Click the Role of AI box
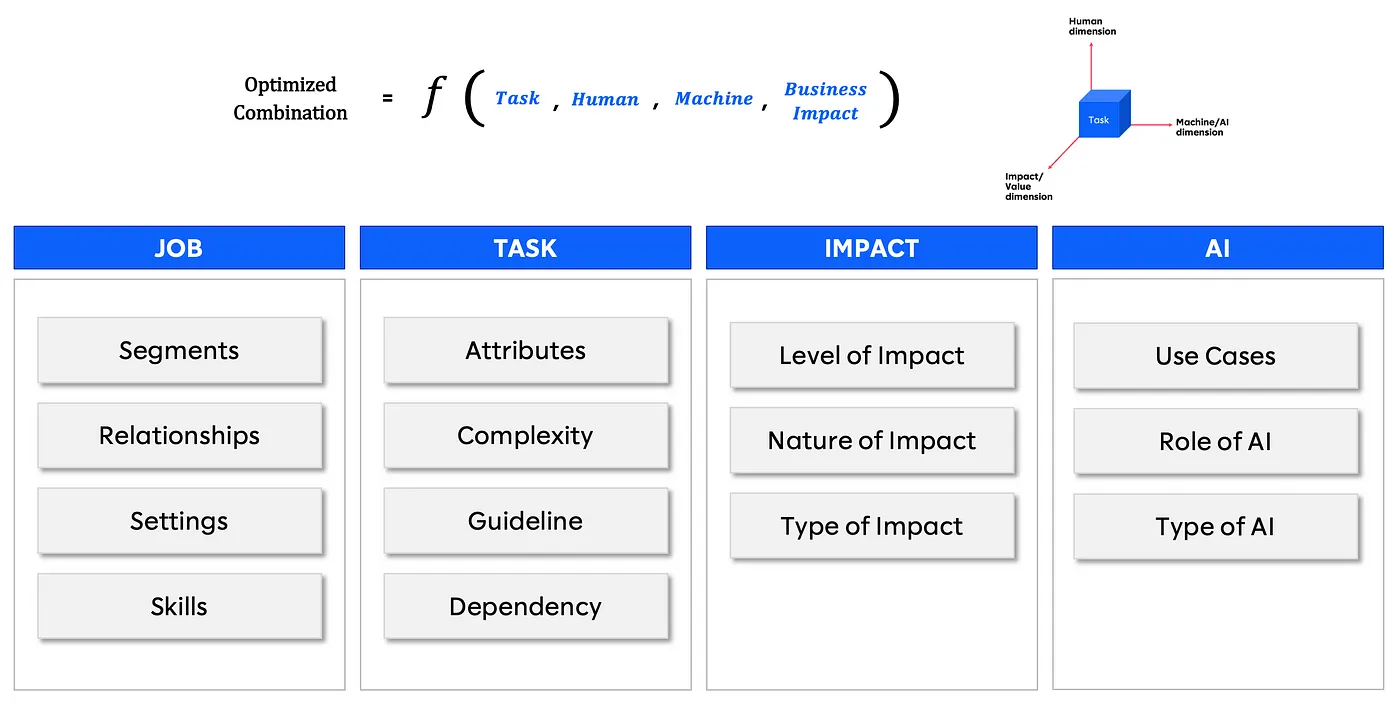Viewport: 1400px width, 704px height. (1216, 441)
